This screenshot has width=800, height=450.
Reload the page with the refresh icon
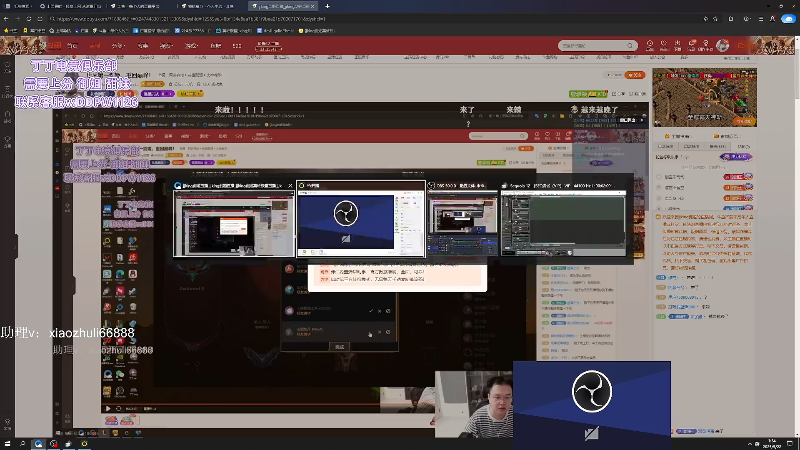click(x=29, y=19)
